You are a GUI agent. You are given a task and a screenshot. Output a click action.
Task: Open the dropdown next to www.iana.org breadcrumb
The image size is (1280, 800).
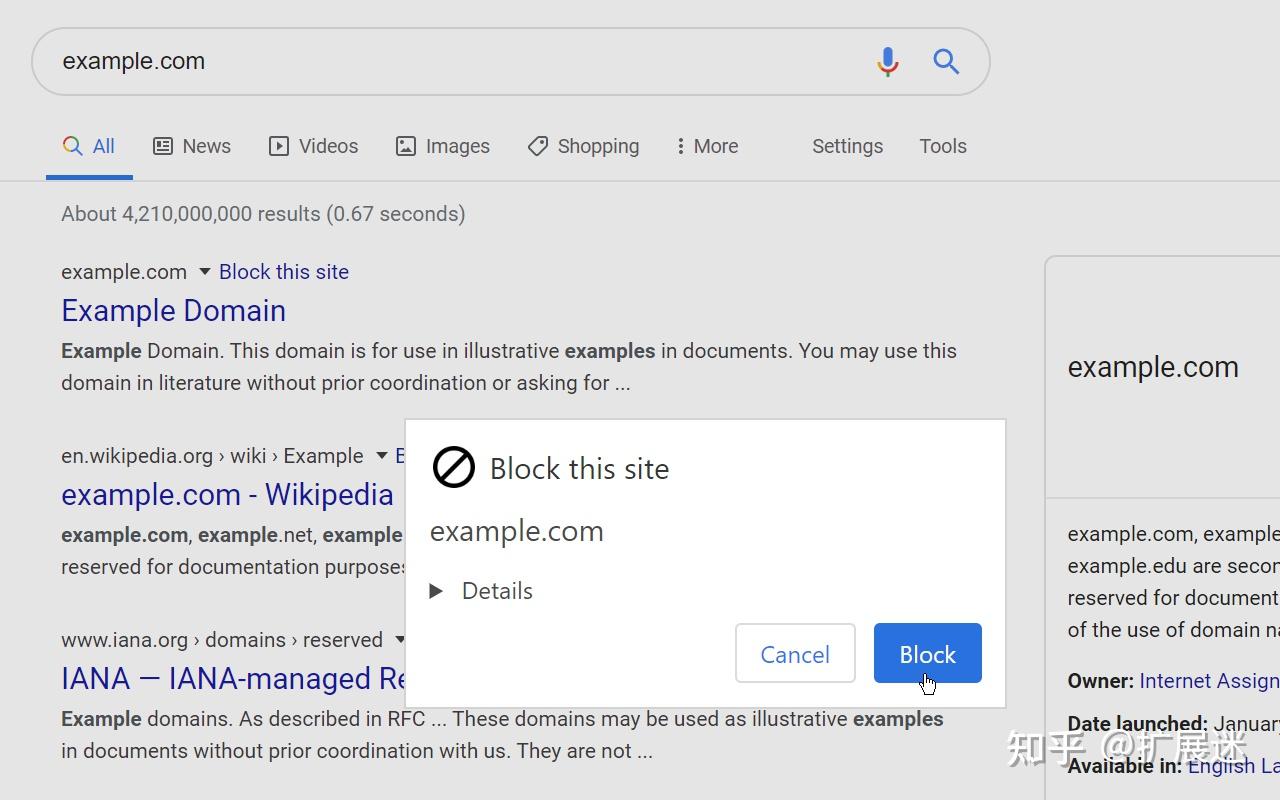point(400,640)
